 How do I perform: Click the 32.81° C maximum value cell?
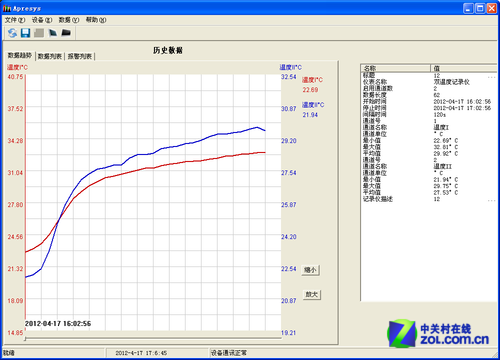[x=446, y=147]
